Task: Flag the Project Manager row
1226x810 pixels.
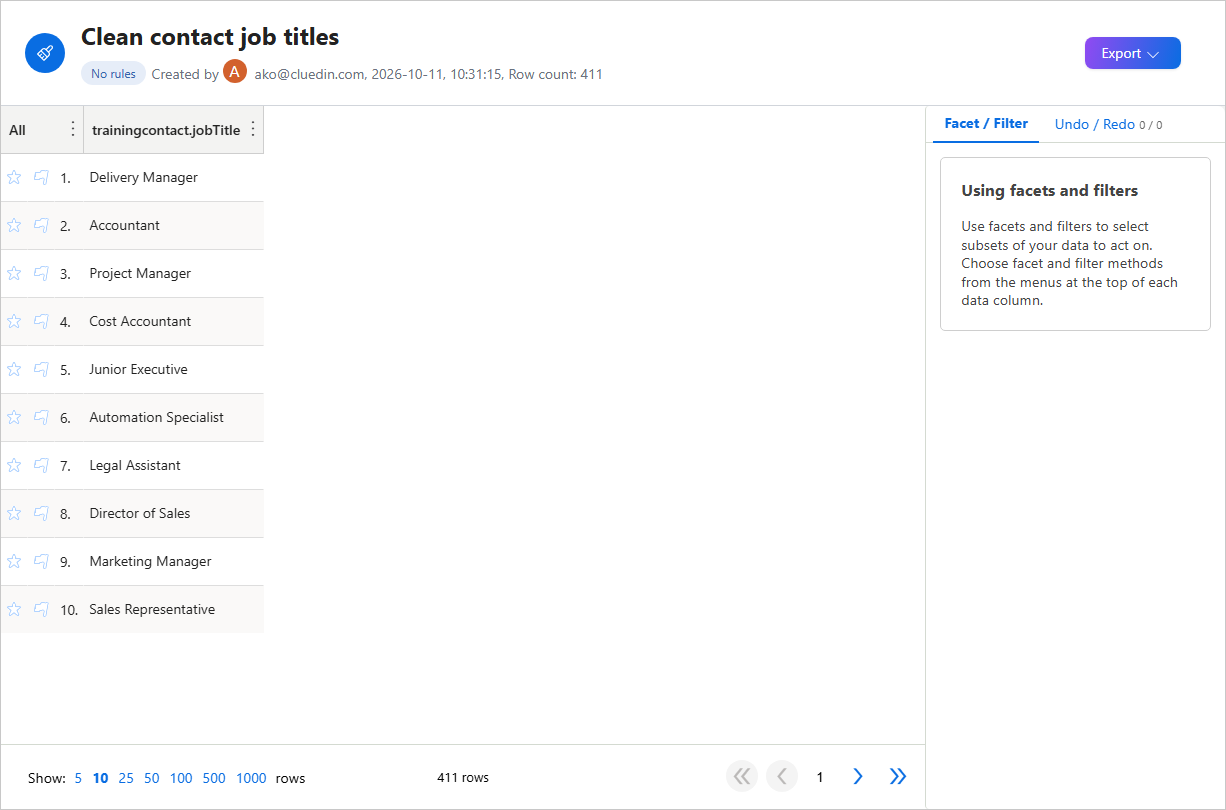Action: tap(41, 273)
